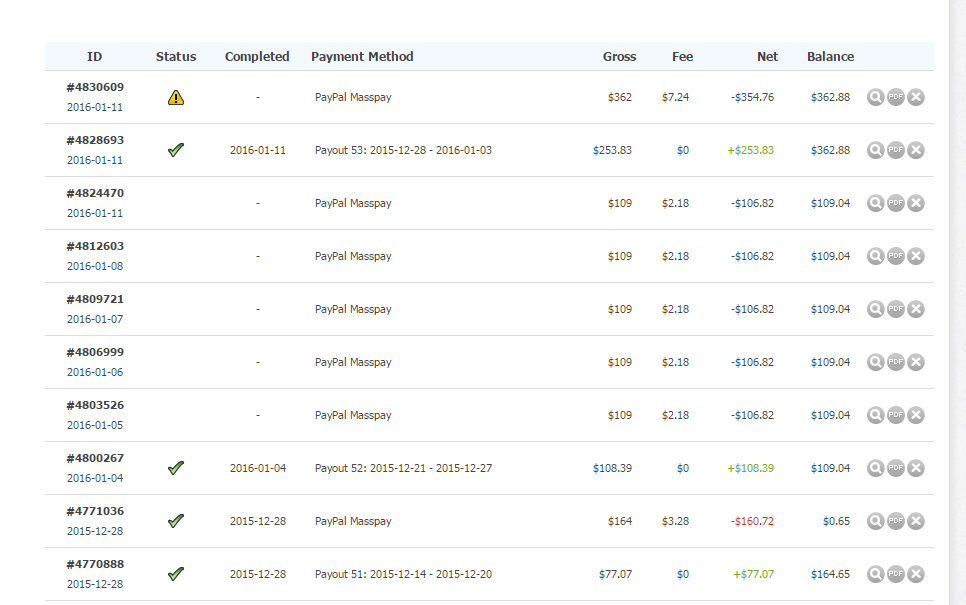Click Payout 53 payment method text

[x=403, y=150]
